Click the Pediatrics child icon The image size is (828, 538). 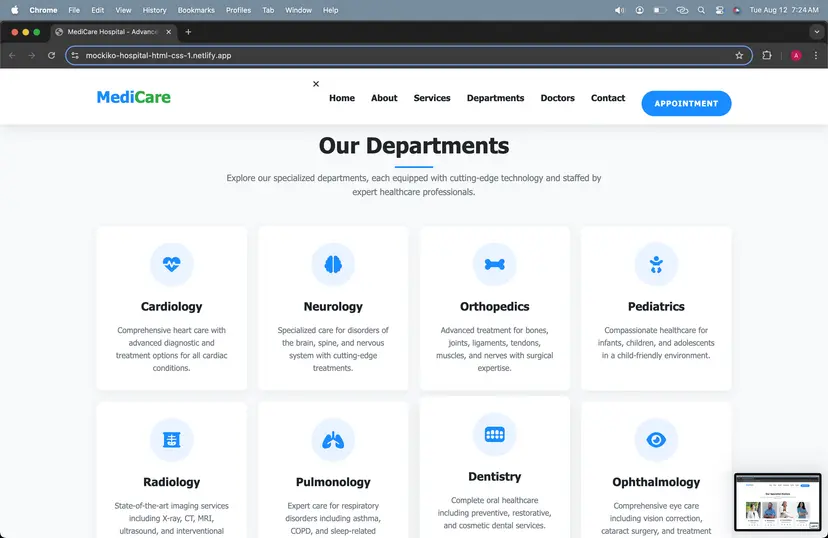pos(656,265)
